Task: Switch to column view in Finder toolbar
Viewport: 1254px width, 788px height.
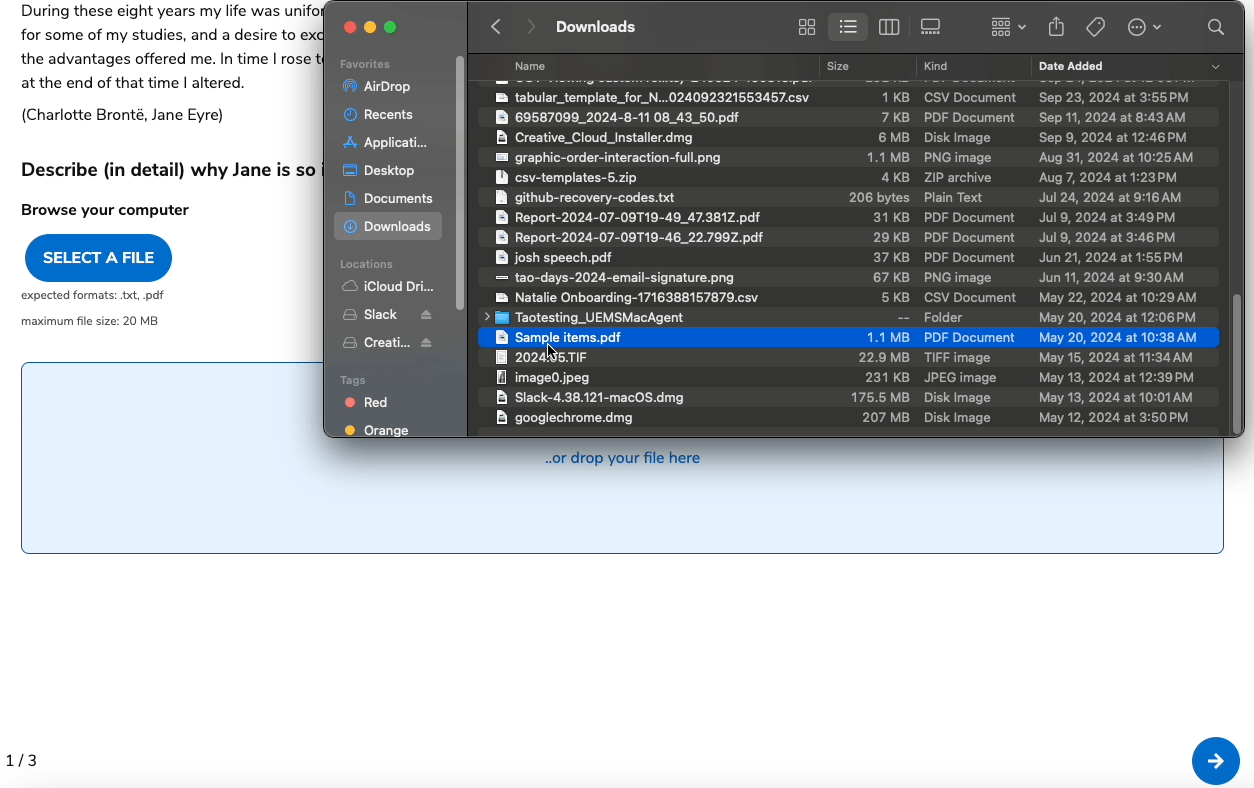Action: point(888,27)
